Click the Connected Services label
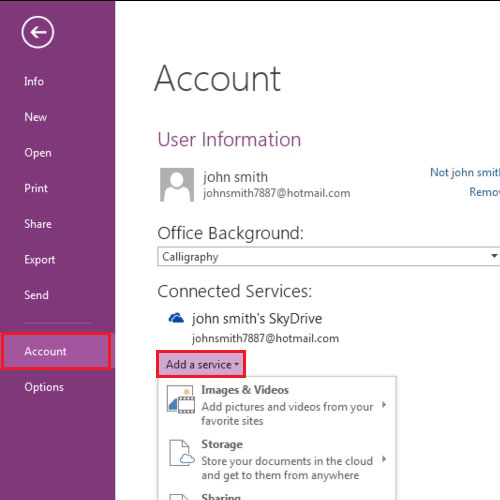The image size is (500, 500). coord(235,291)
